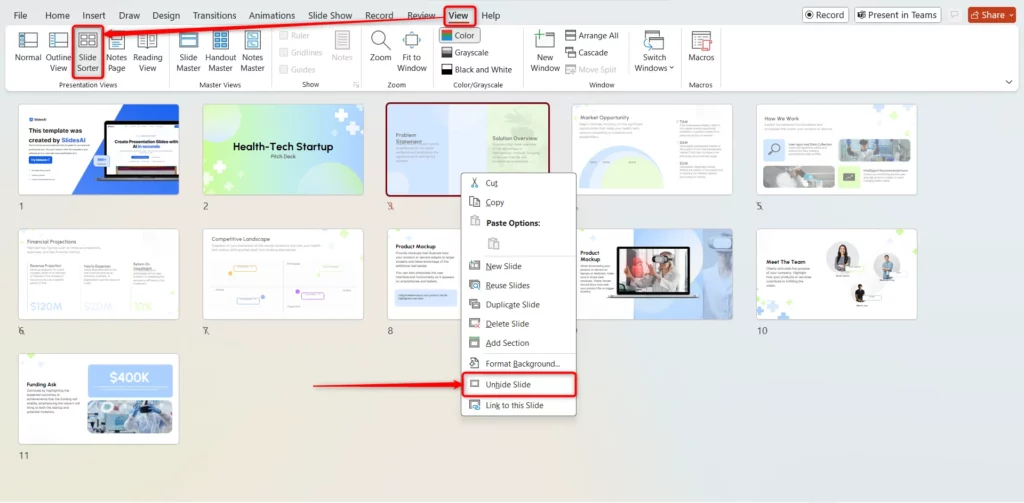1024x503 pixels.
Task: Select the Health-Tech Startup slide thumbnail
Action: [283, 149]
